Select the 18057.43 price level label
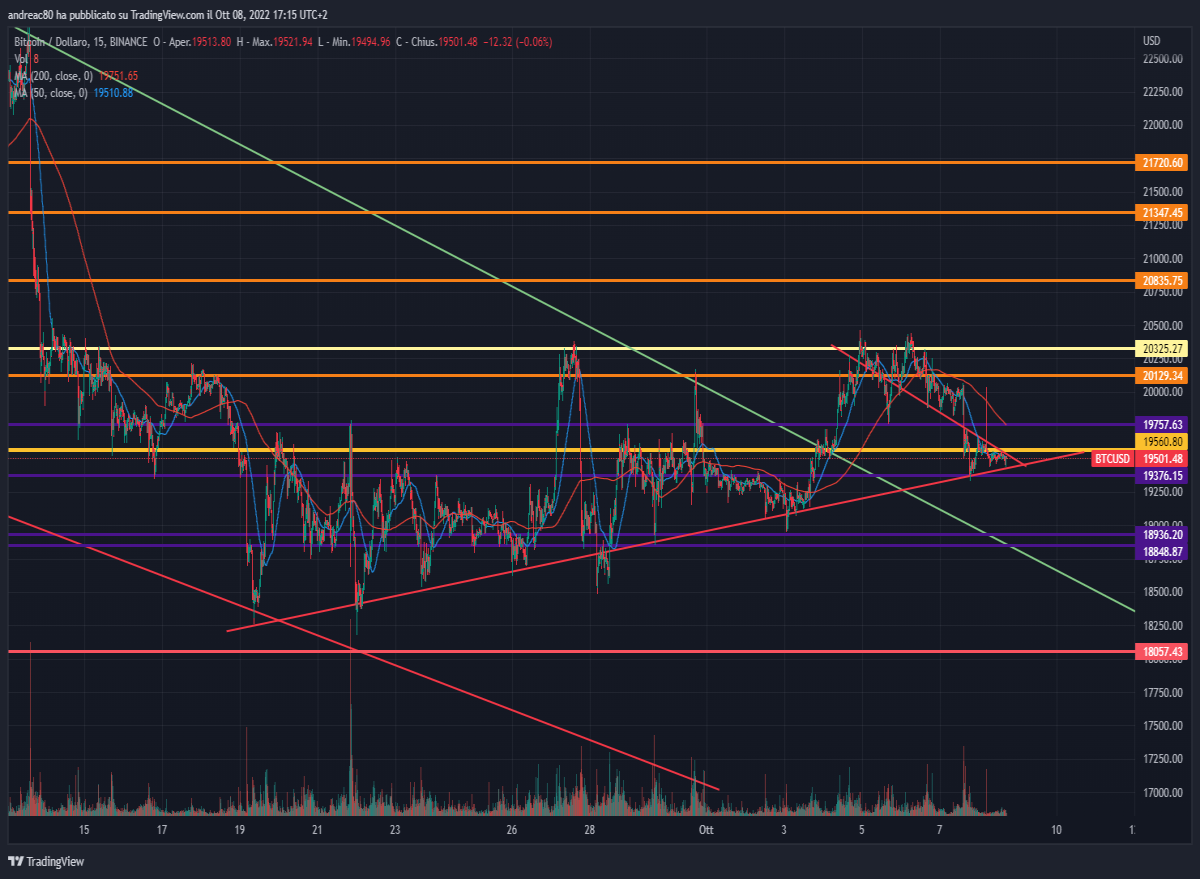The image size is (1200, 879). point(1163,652)
